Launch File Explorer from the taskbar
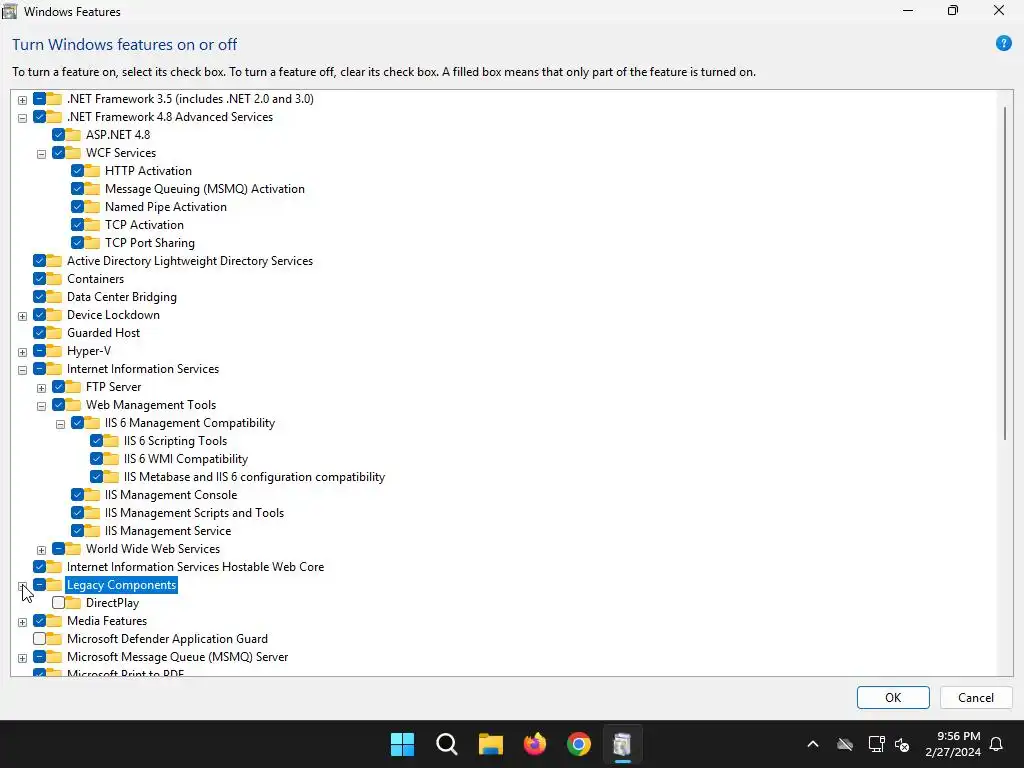 (x=490, y=744)
